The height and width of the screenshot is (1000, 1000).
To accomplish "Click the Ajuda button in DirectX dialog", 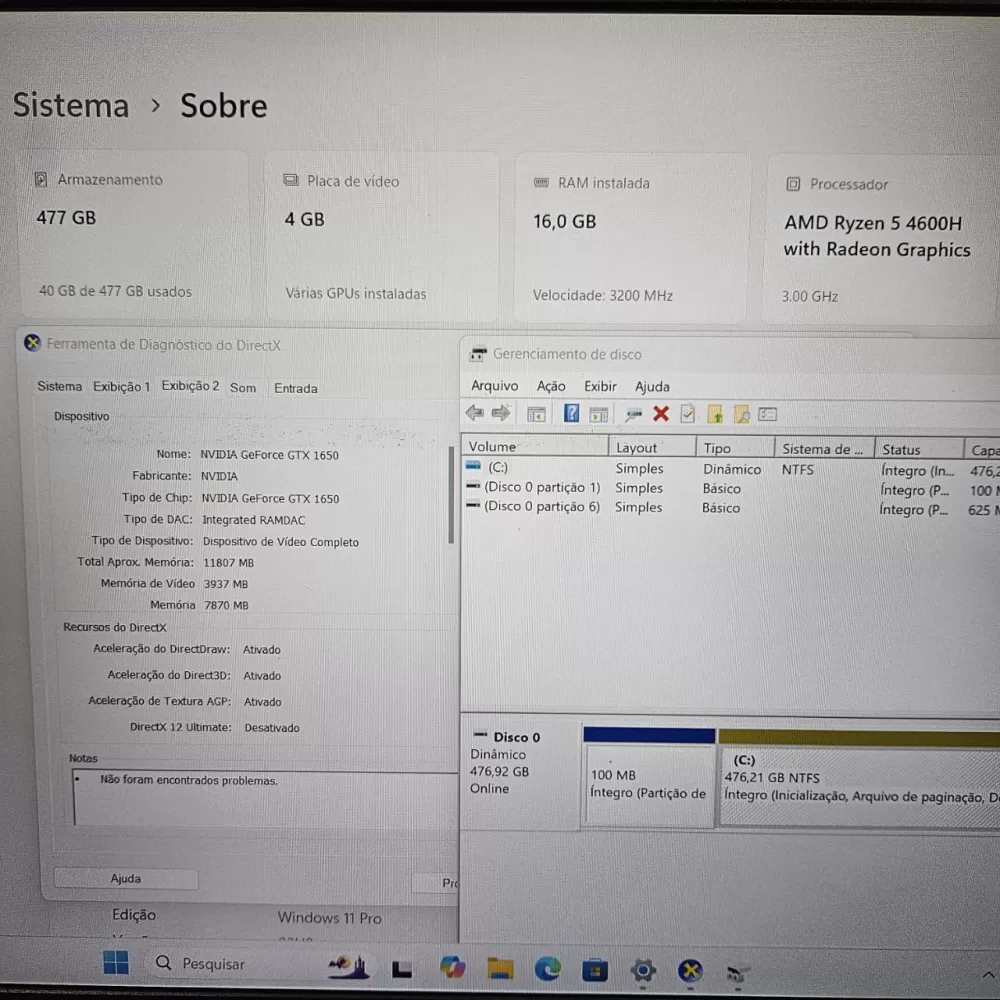I will (126, 878).
